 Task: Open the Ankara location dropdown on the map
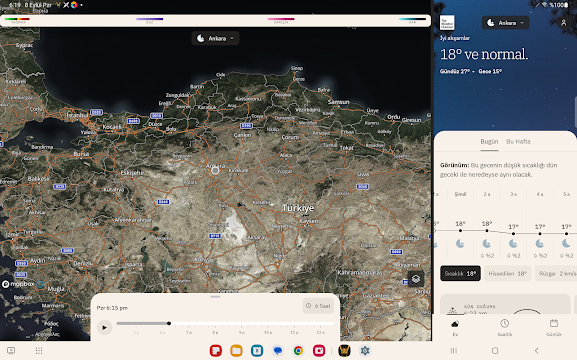(x=215, y=38)
